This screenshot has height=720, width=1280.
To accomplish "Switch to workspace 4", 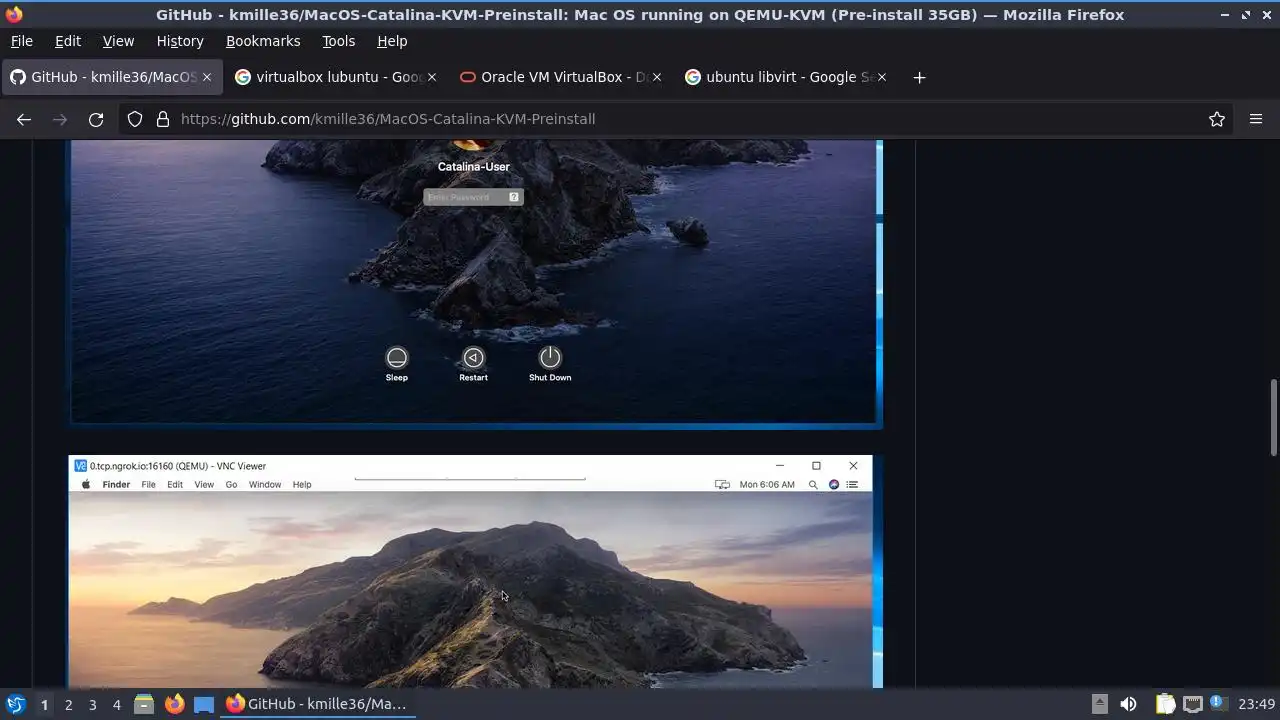I will (116, 705).
